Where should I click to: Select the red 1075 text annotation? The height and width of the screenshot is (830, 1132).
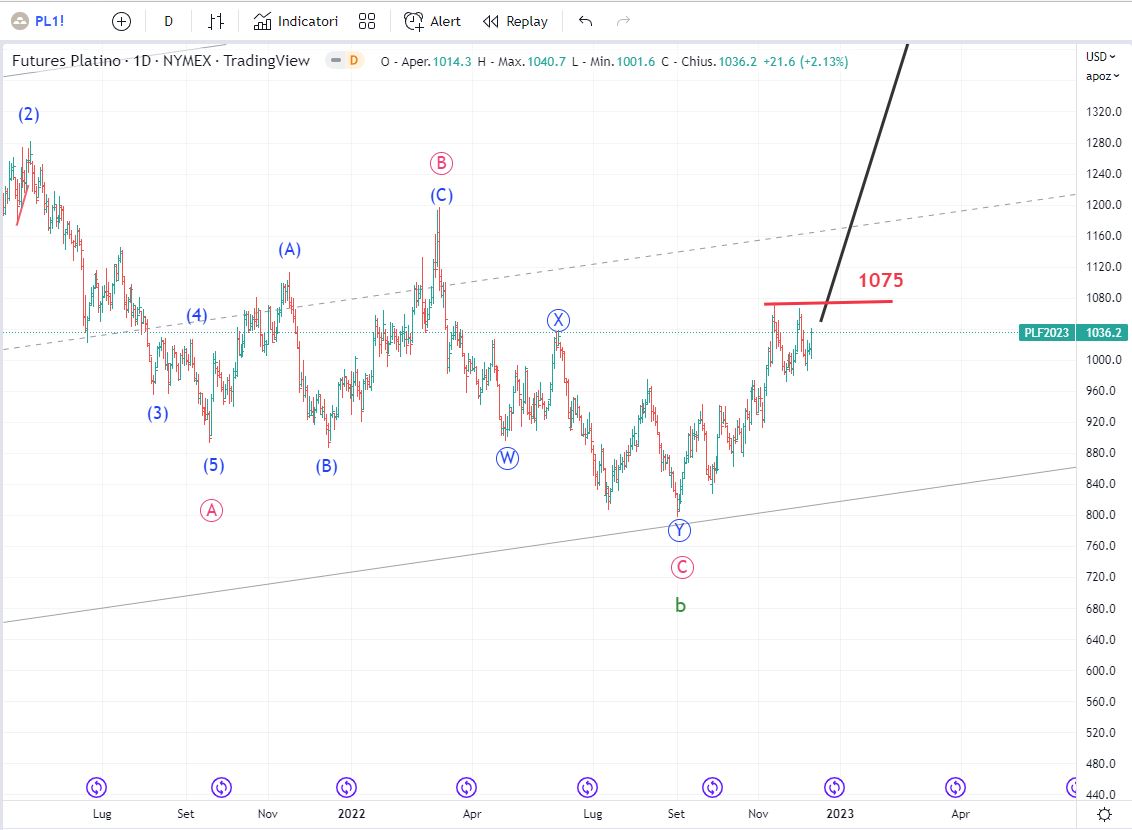[881, 280]
